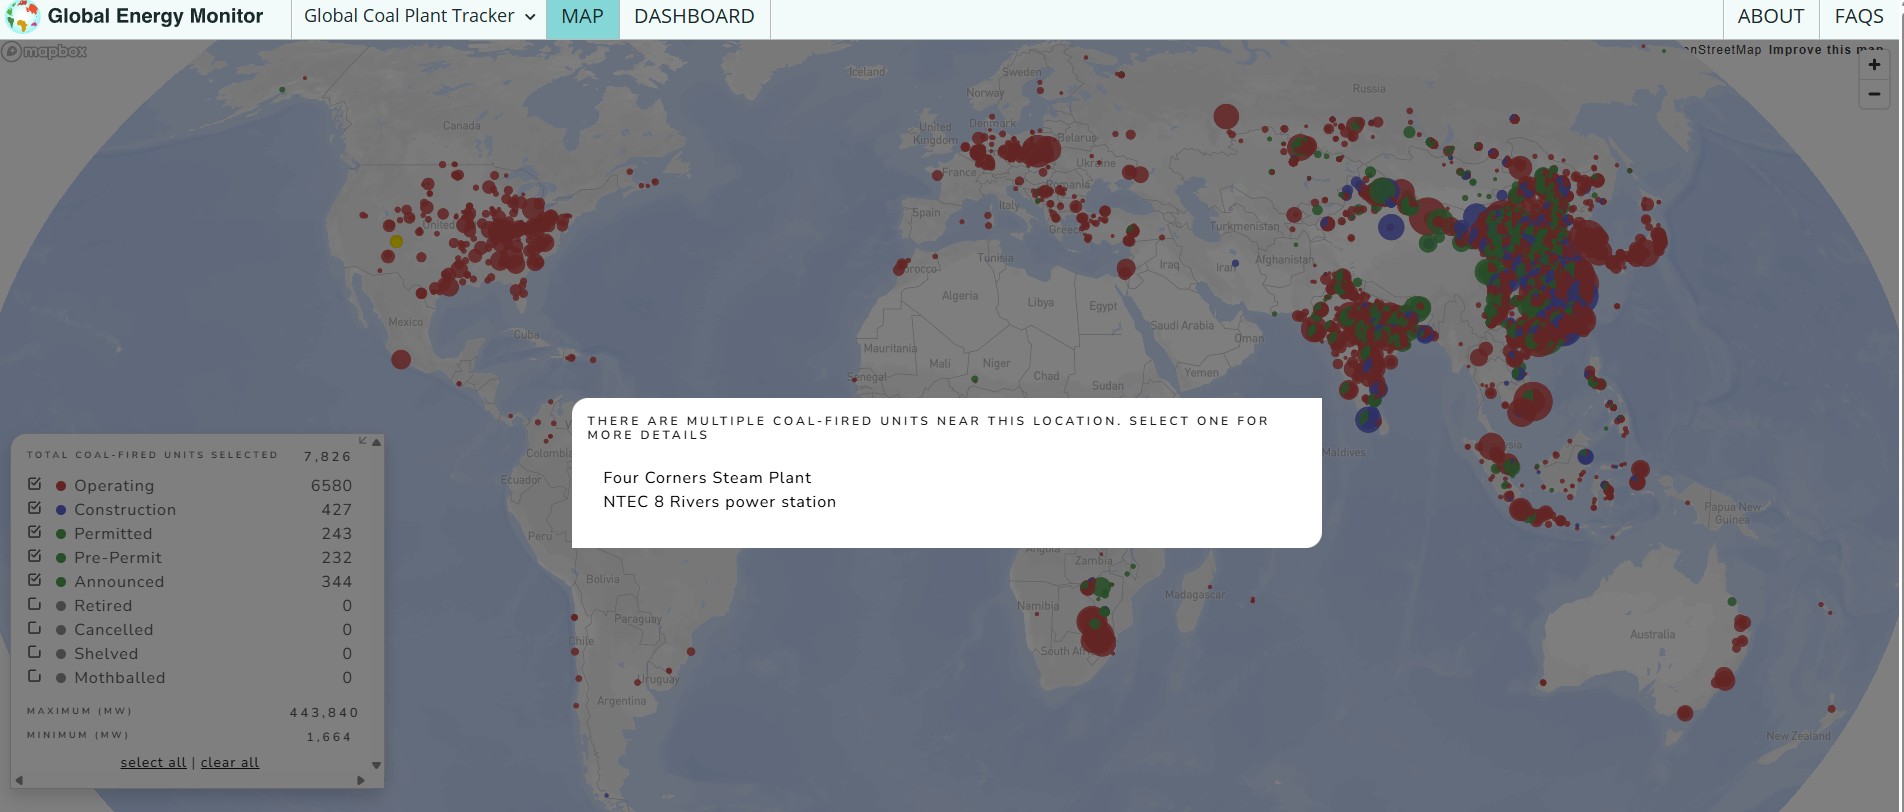
Task: Click the clear all link
Action: point(230,762)
